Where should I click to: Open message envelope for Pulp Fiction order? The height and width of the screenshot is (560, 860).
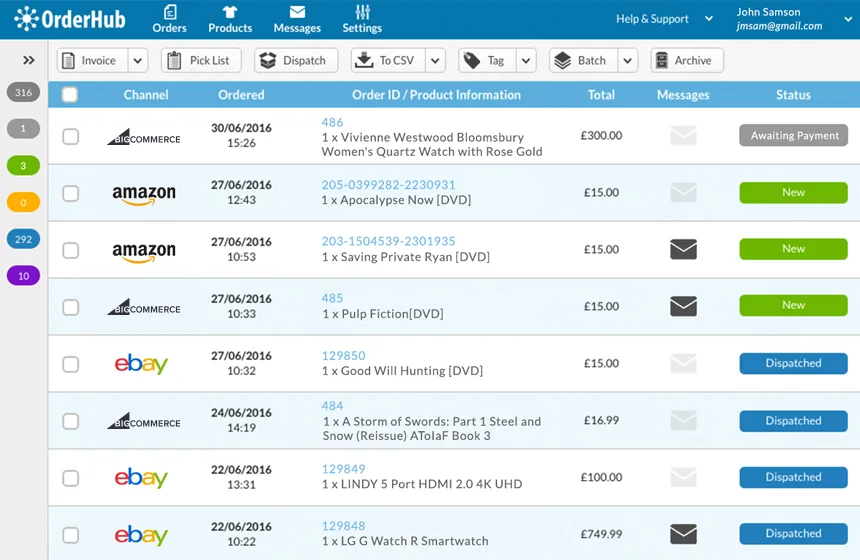coord(683,306)
